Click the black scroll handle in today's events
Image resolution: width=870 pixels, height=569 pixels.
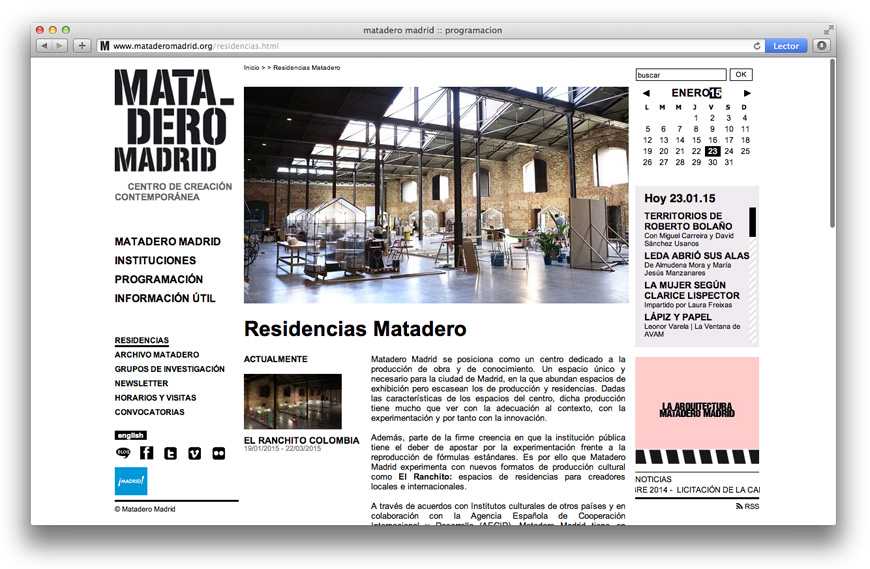[x=752, y=222]
